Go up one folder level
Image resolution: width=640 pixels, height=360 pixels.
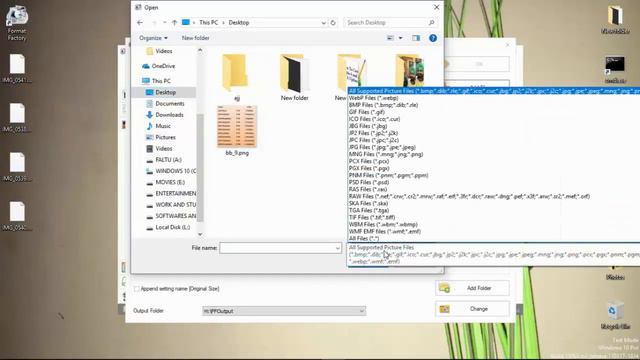pos(174,23)
